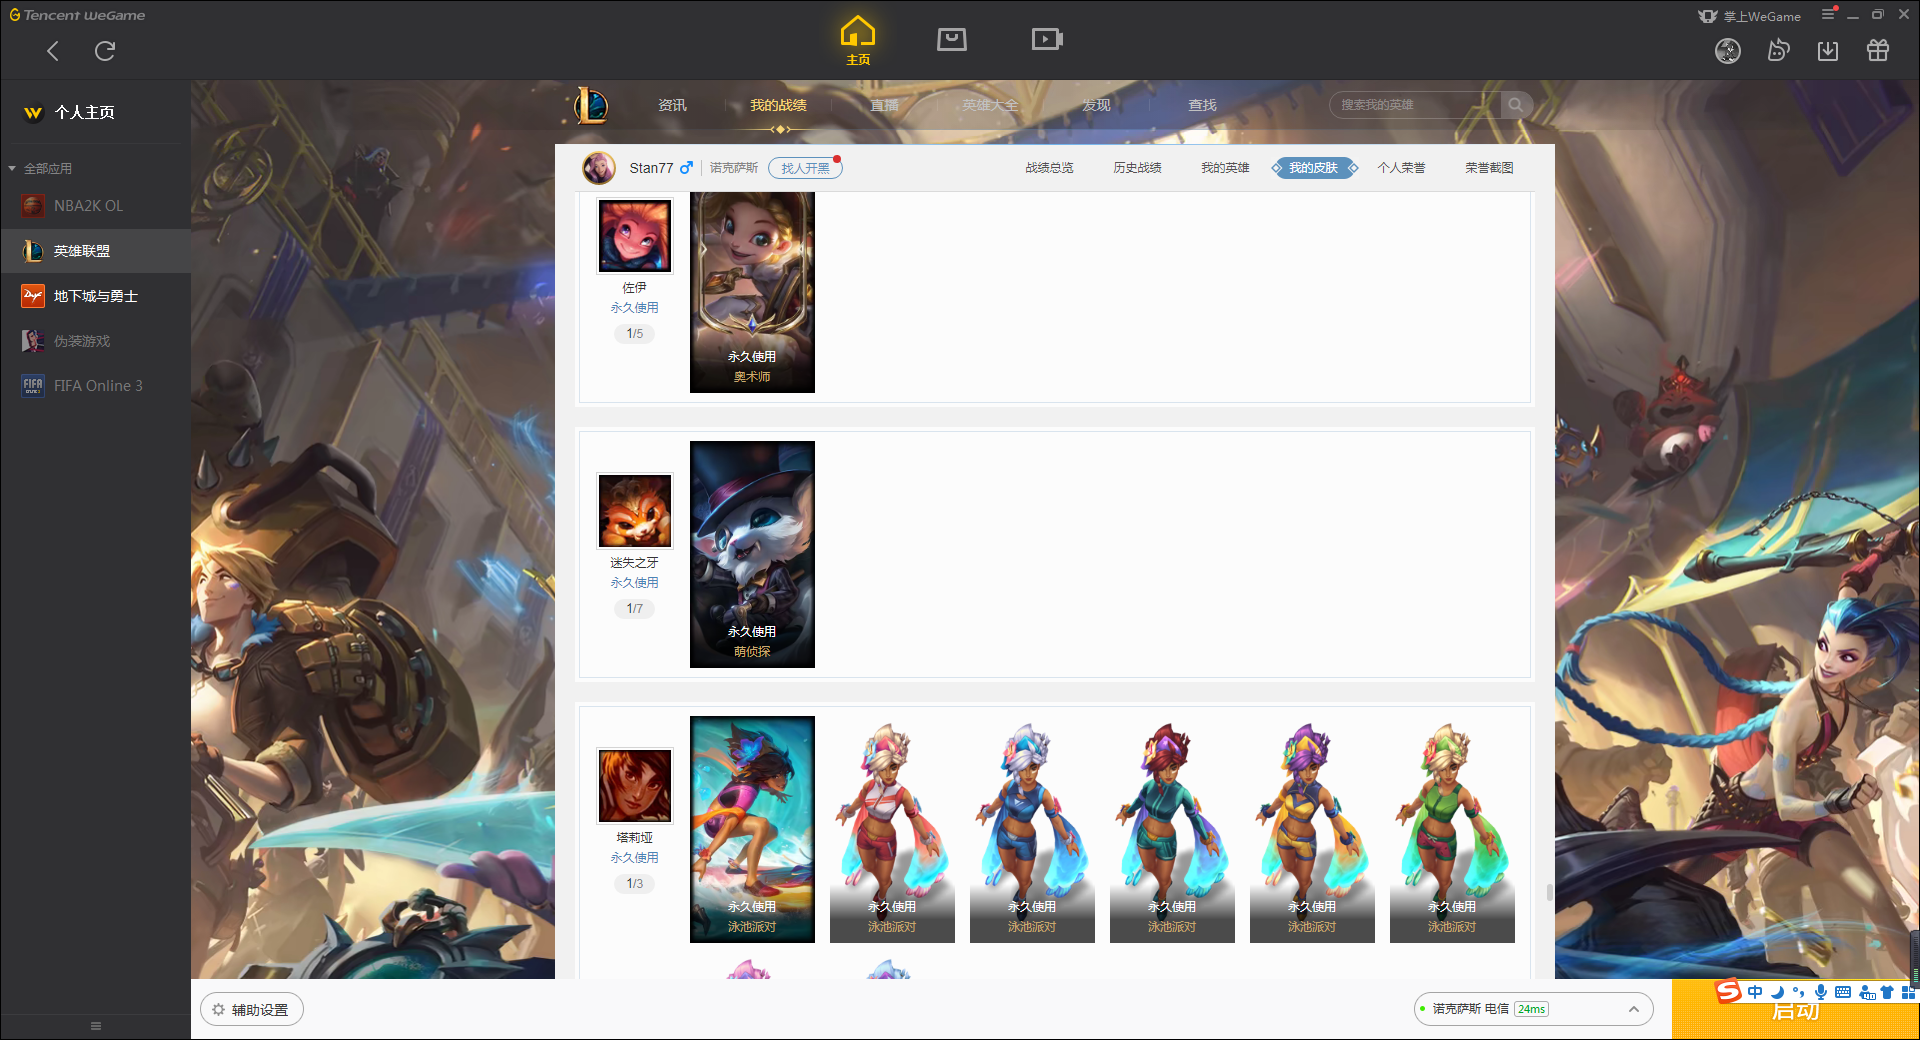This screenshot has width=1920, height=1040.
Task: Select the blue 泳池派对 chroma skin
Action: [x=1032, y=829]
